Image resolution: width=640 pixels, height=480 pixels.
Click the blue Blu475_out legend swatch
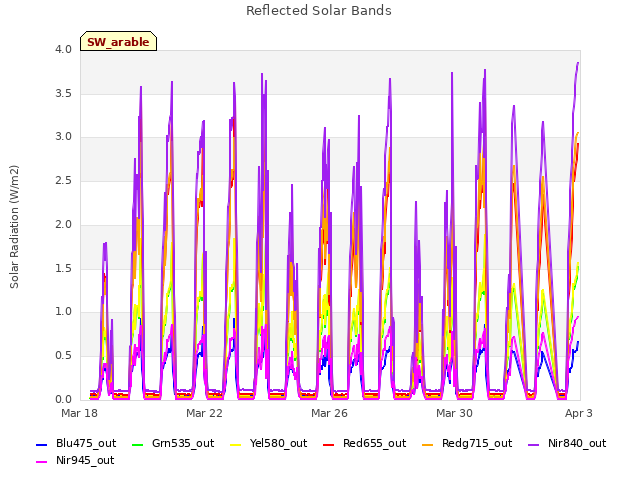[42, 444]
